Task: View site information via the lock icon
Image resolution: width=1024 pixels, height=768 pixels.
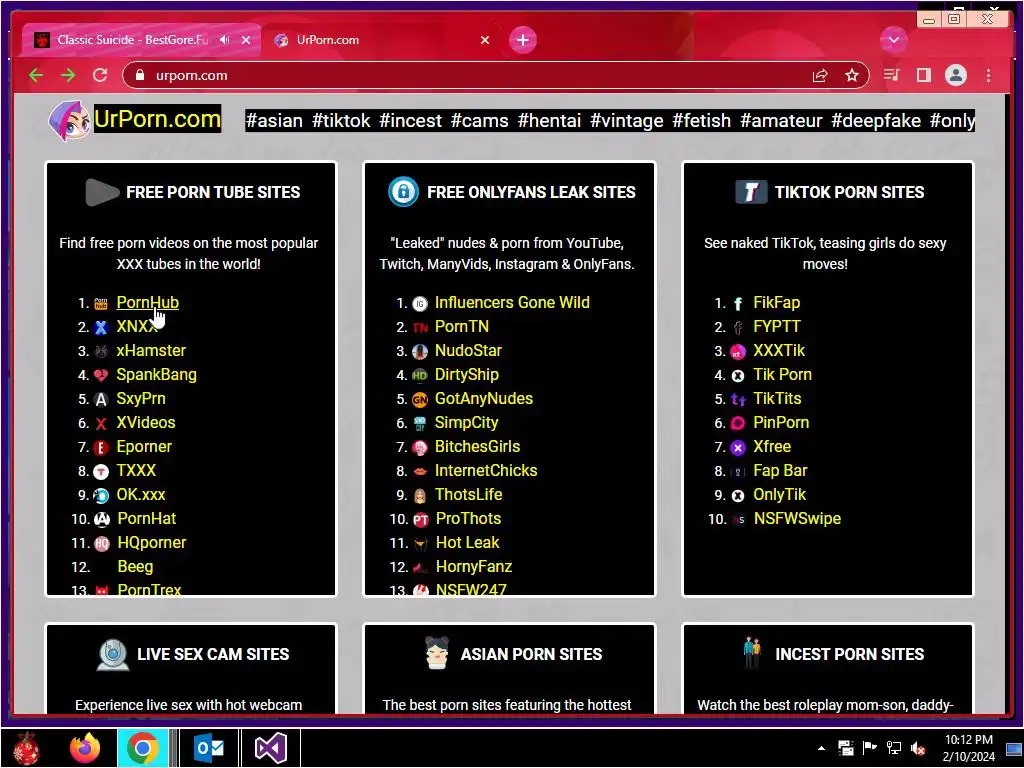Action: (139, 76)
